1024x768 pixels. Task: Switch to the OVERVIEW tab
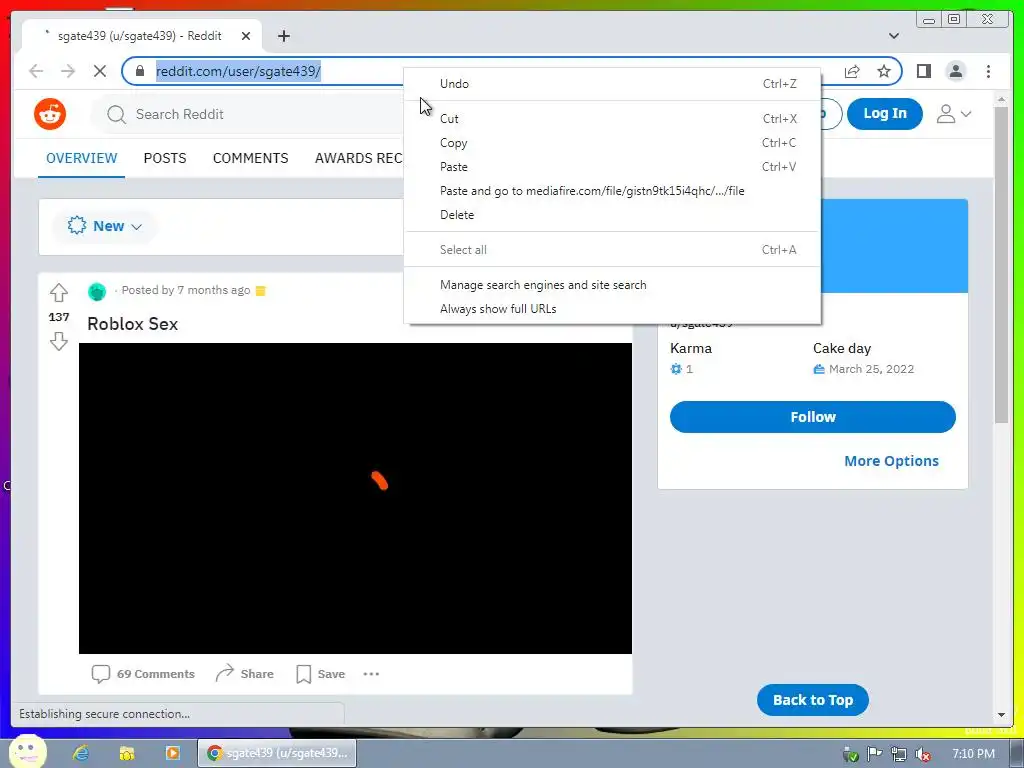(82, 158)
